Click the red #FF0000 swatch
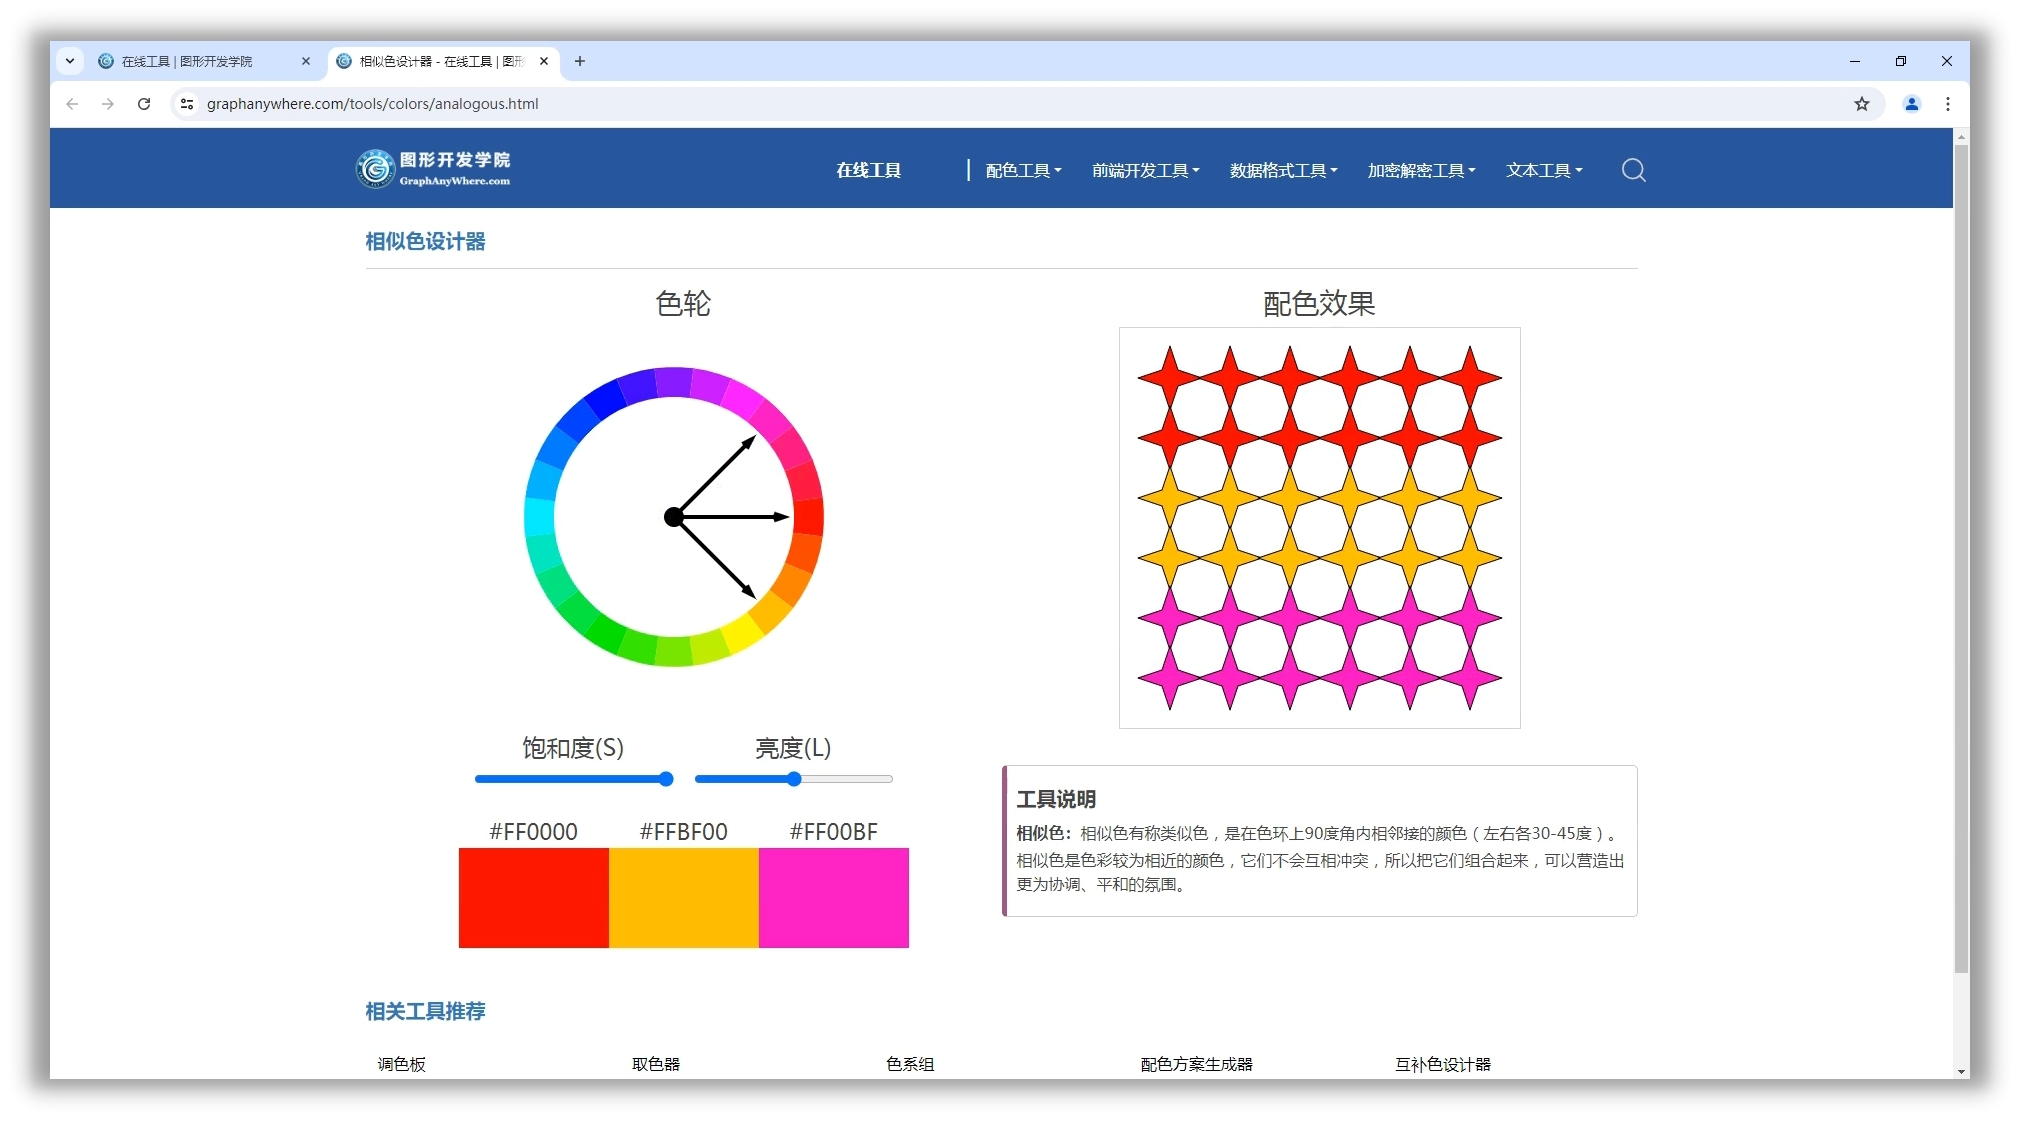This screenshot has height=1124, width=2022. tap(533, 898)
